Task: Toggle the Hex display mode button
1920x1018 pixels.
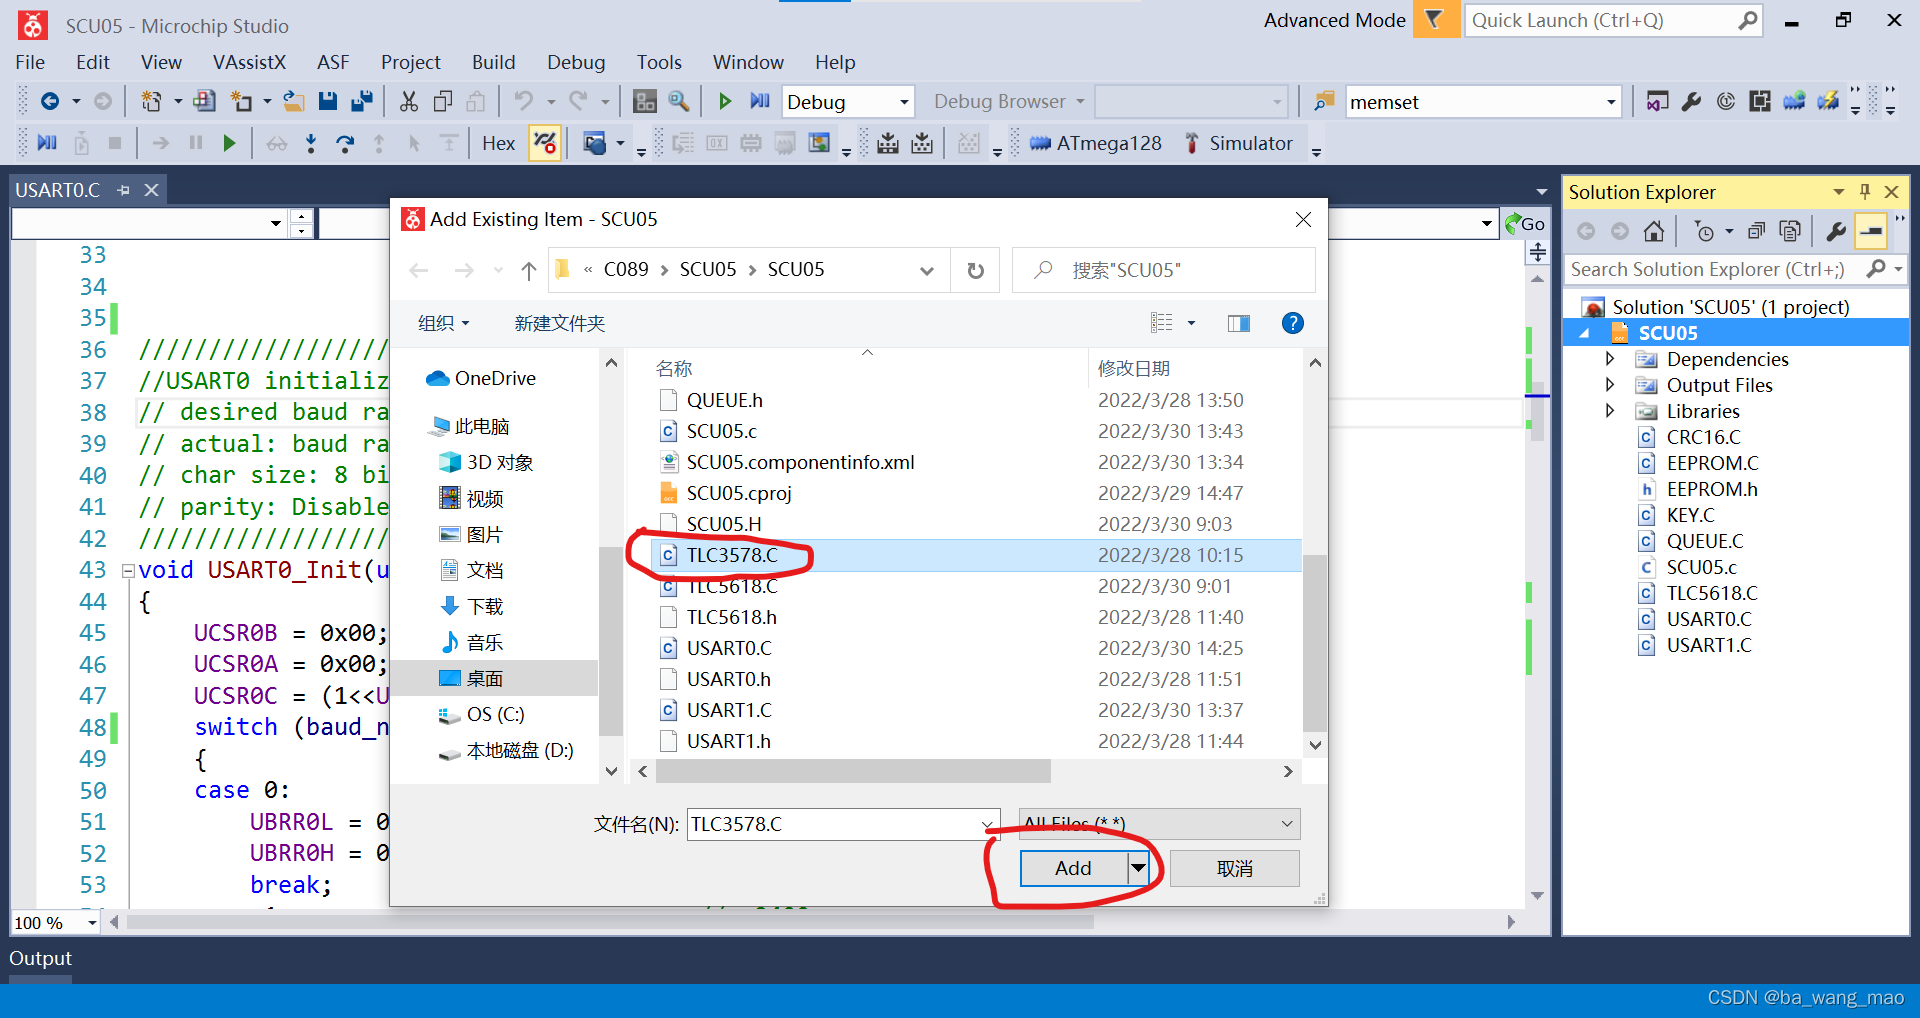Action: 497,143
